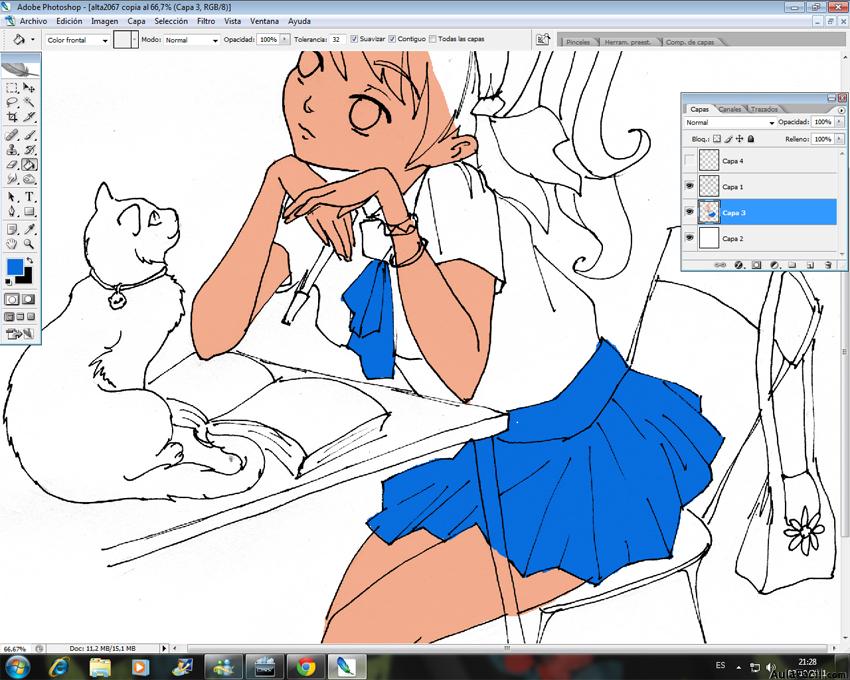This screenshot has height=680, width=850.
Task: Show the hidden Capa 4 layer
Action: click(x=690, y=161)
